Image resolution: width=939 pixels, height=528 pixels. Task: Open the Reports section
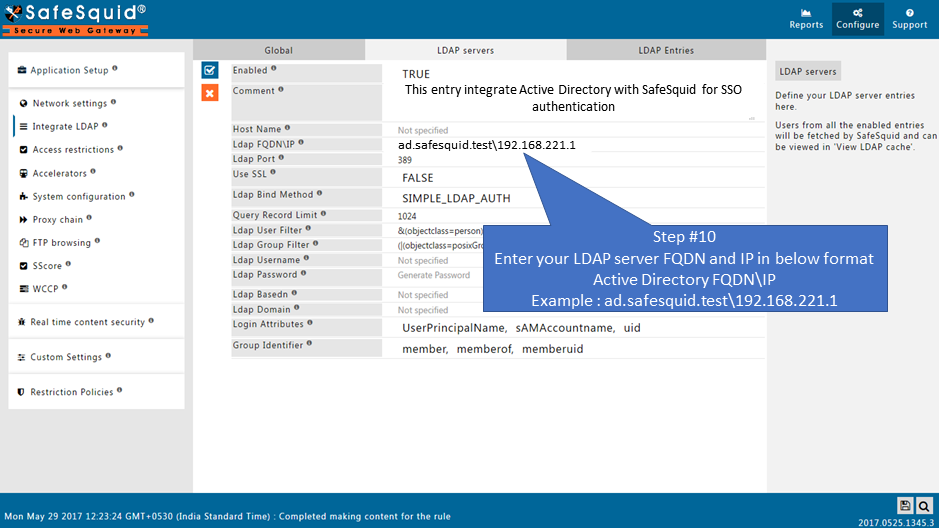pyautogui.click(x=805, y=19)
